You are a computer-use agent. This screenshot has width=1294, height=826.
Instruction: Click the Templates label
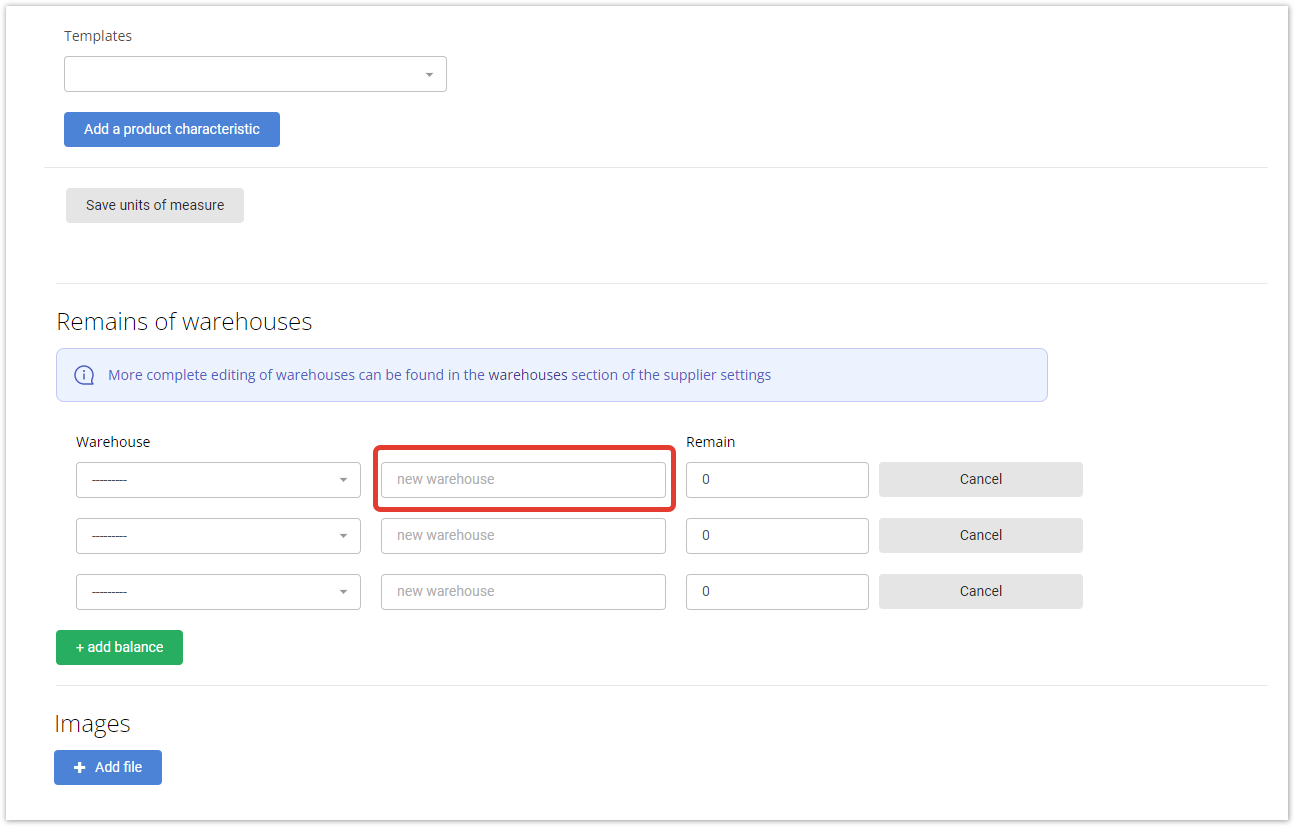98,36
